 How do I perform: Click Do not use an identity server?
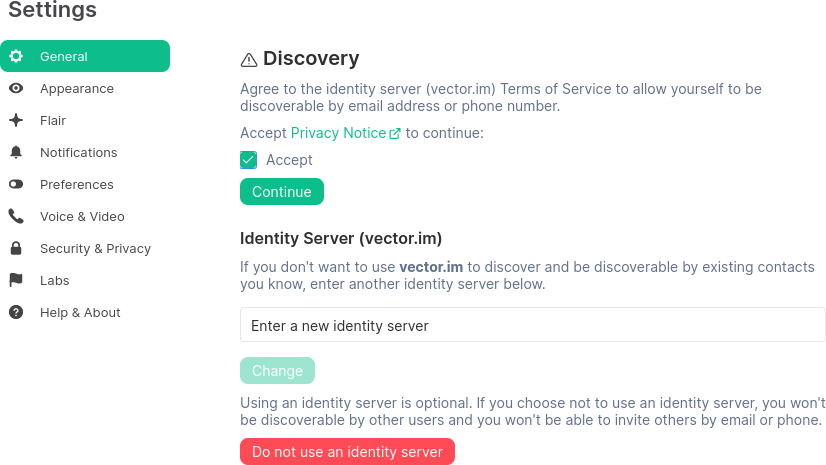[347, 452]
